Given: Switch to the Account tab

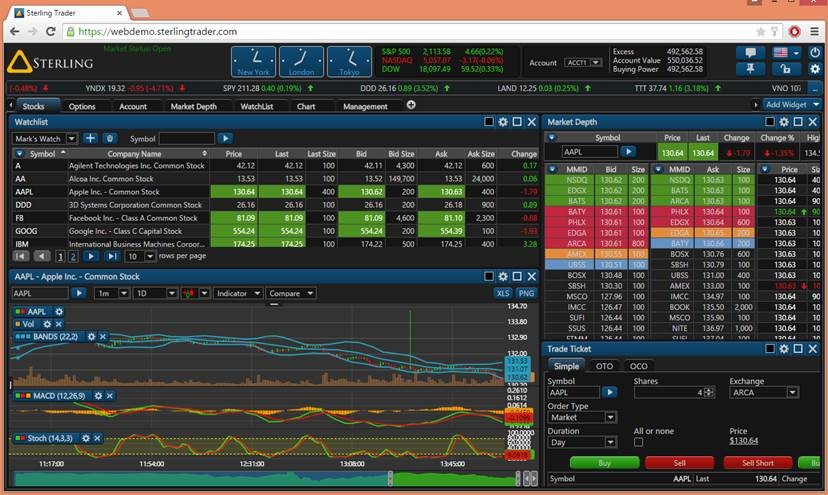Looking at the screenshot, I should tap(133, 106).
